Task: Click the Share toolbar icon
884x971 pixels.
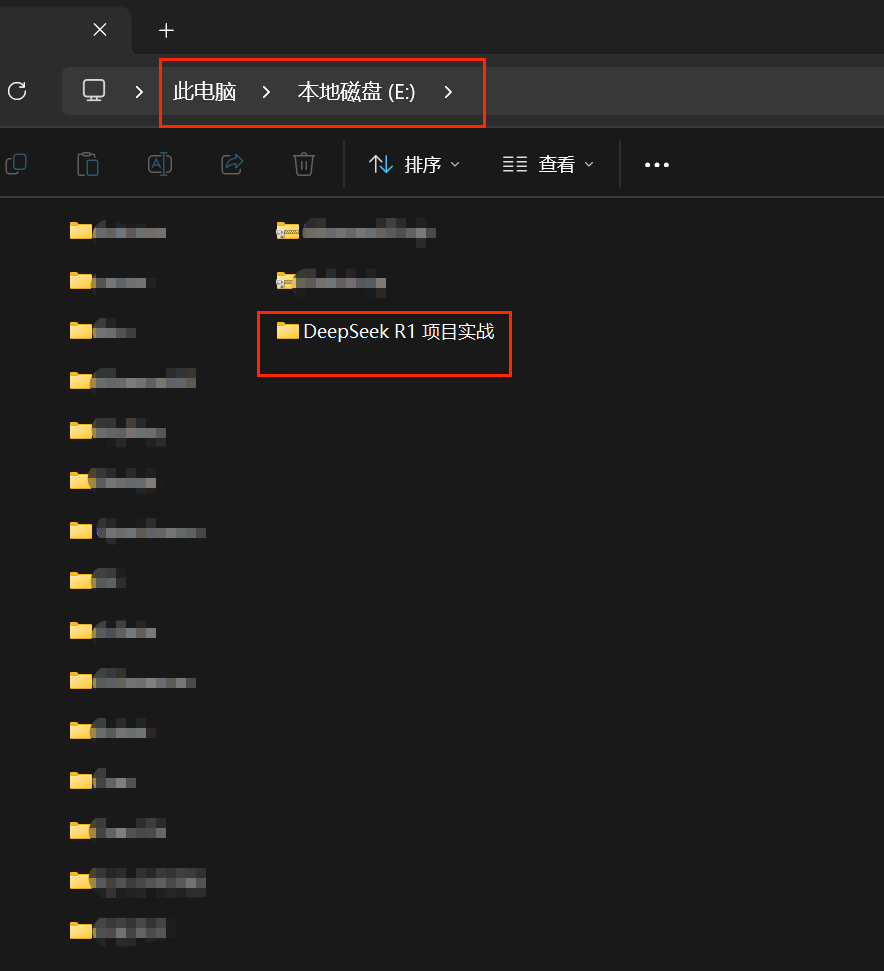Action: pyautogui.click(x=232, y=164)
